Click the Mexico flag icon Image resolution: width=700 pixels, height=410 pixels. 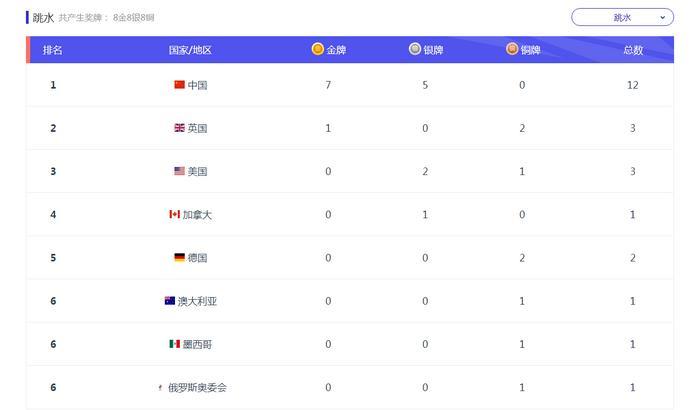pyautogui.click(x=175, y=344)
